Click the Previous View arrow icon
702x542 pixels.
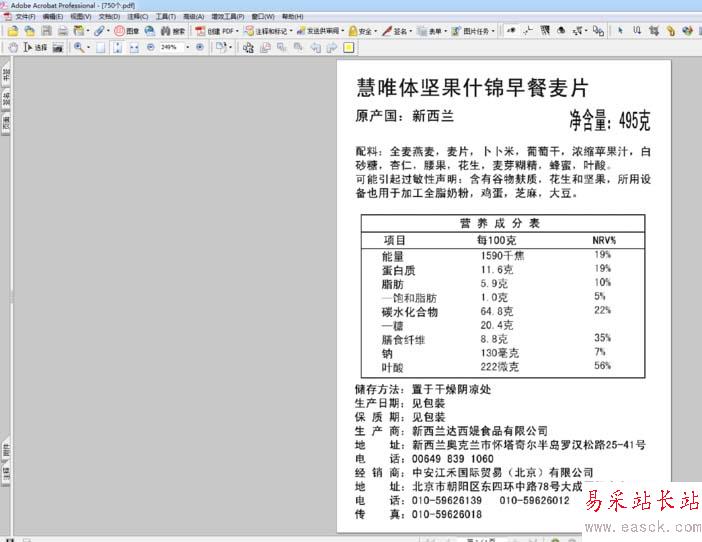pyautogui.click(x=315, y=47)
